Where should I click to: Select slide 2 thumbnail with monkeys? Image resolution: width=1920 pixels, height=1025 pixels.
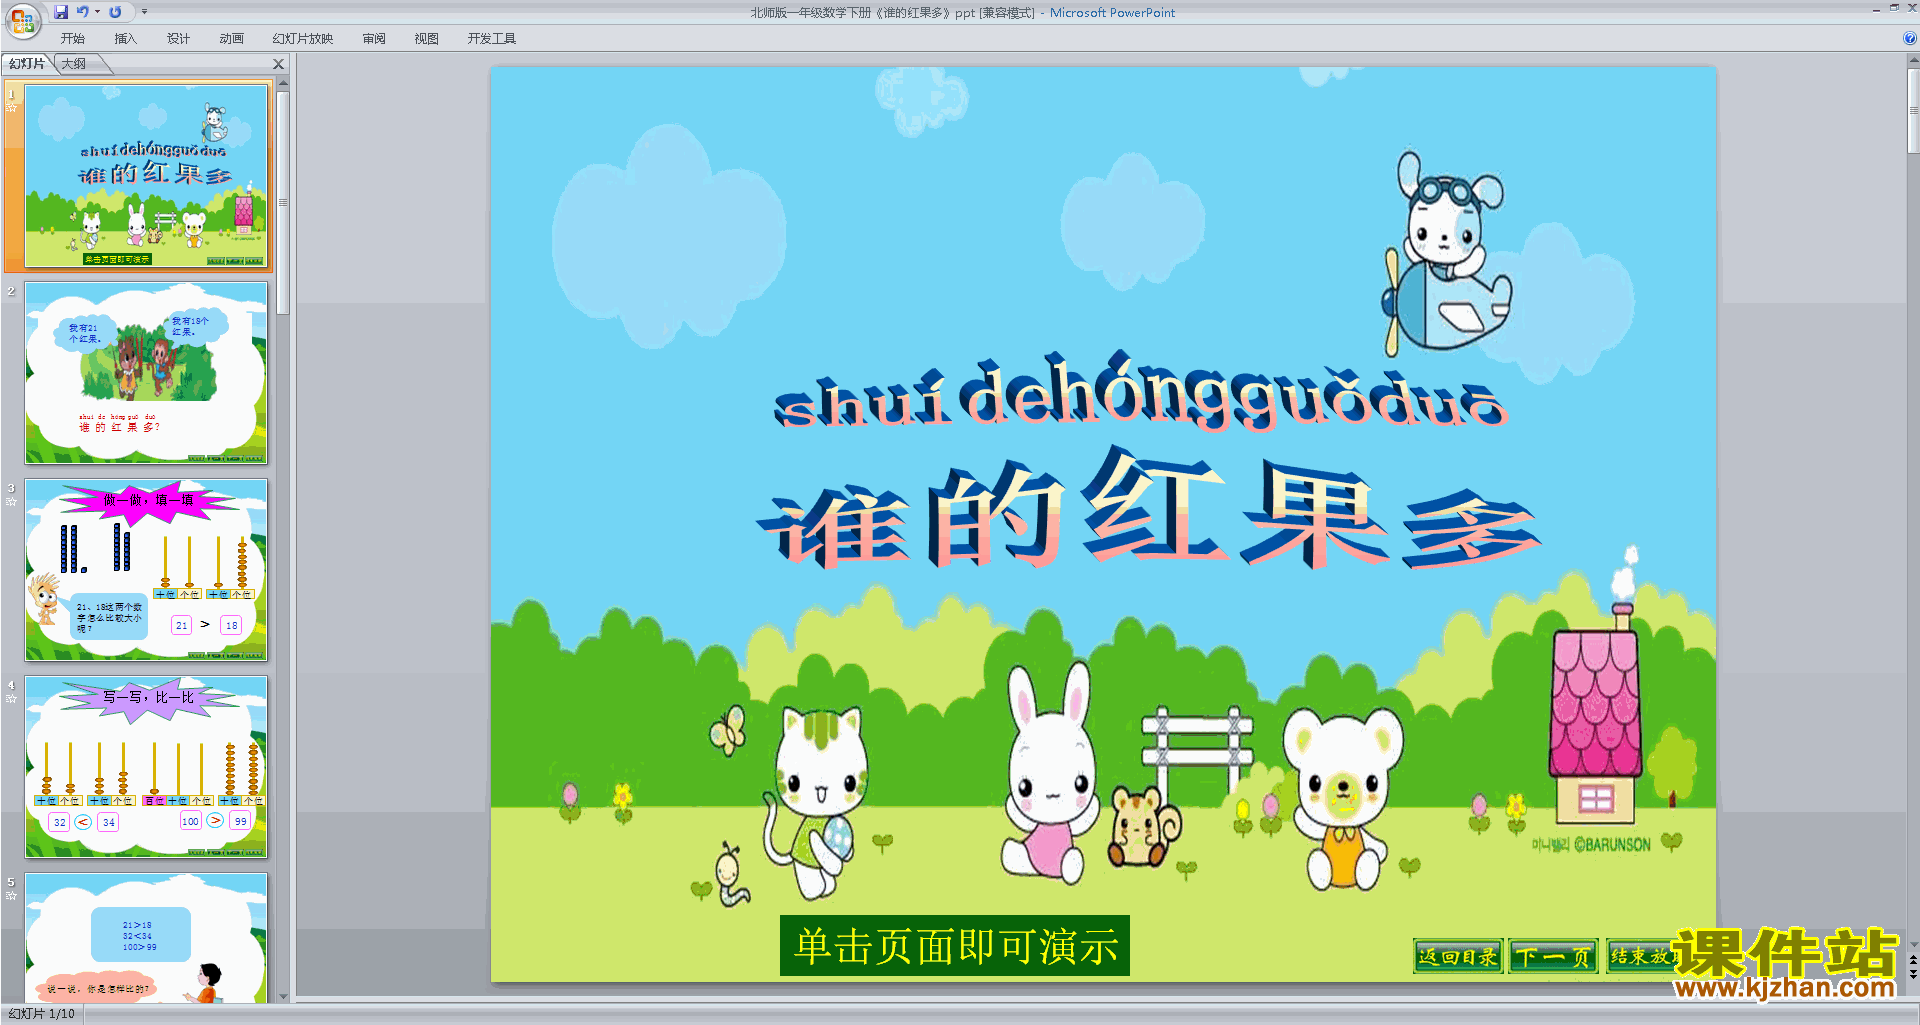point(146,373)
